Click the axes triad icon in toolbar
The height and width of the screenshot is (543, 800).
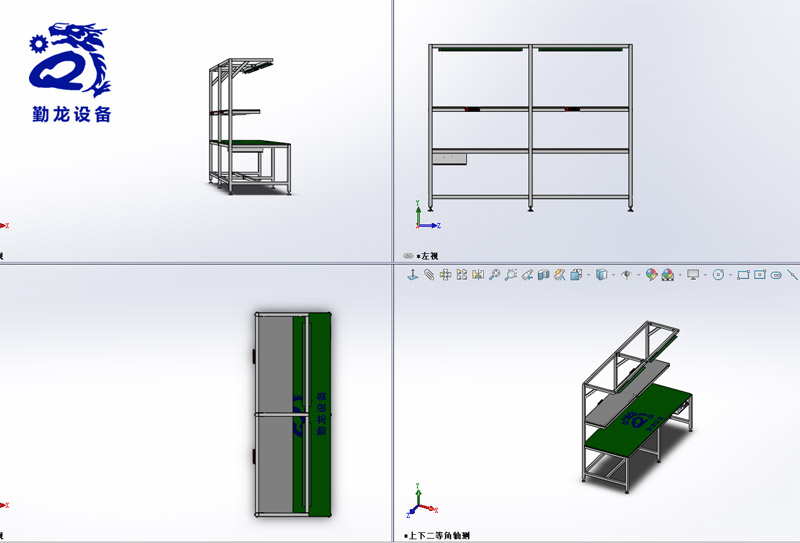tap(412, 274)
